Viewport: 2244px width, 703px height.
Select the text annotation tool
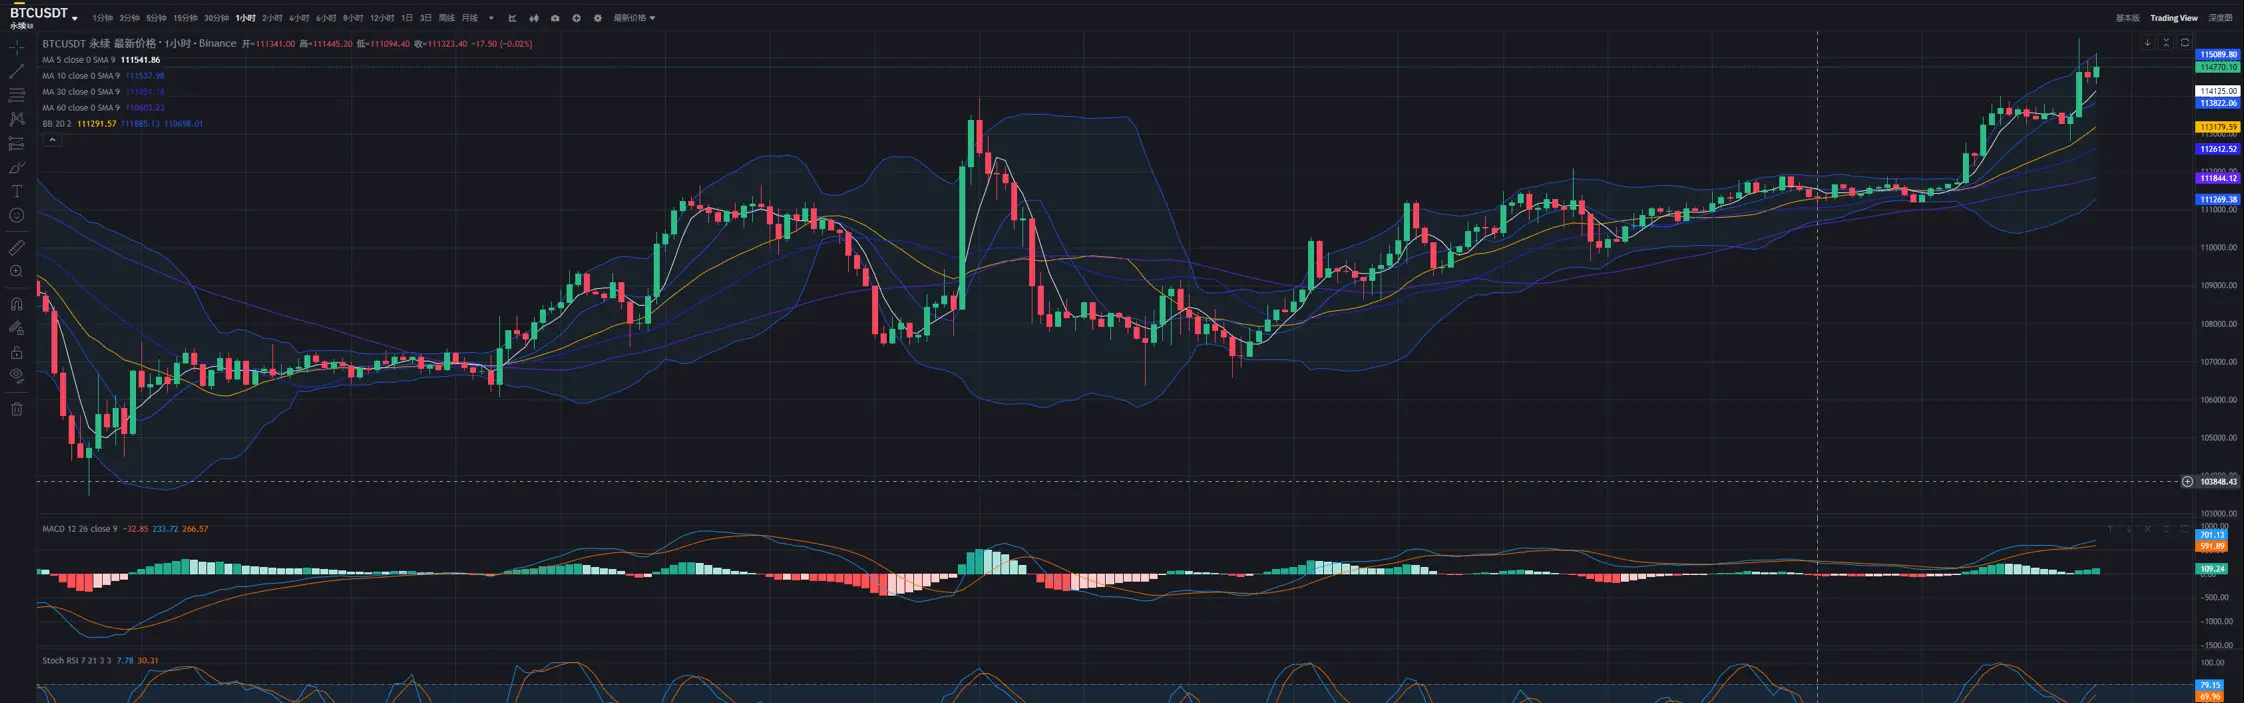(17, 192)
